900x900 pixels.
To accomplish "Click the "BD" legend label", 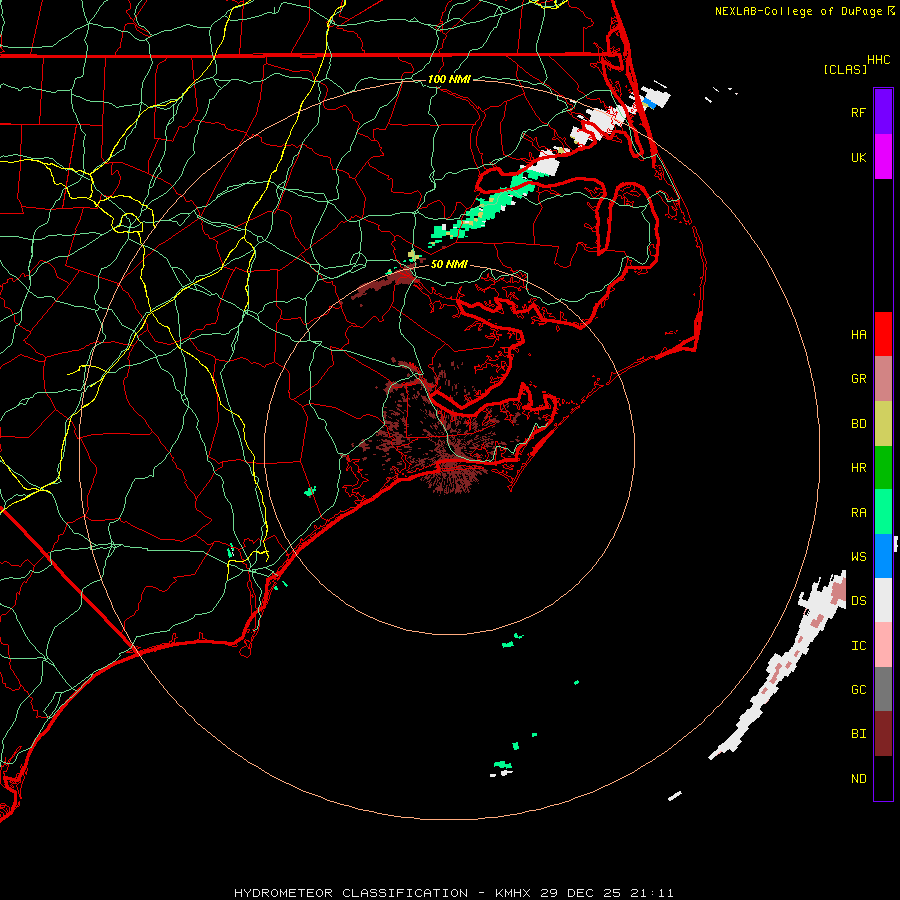I will 858,424.
